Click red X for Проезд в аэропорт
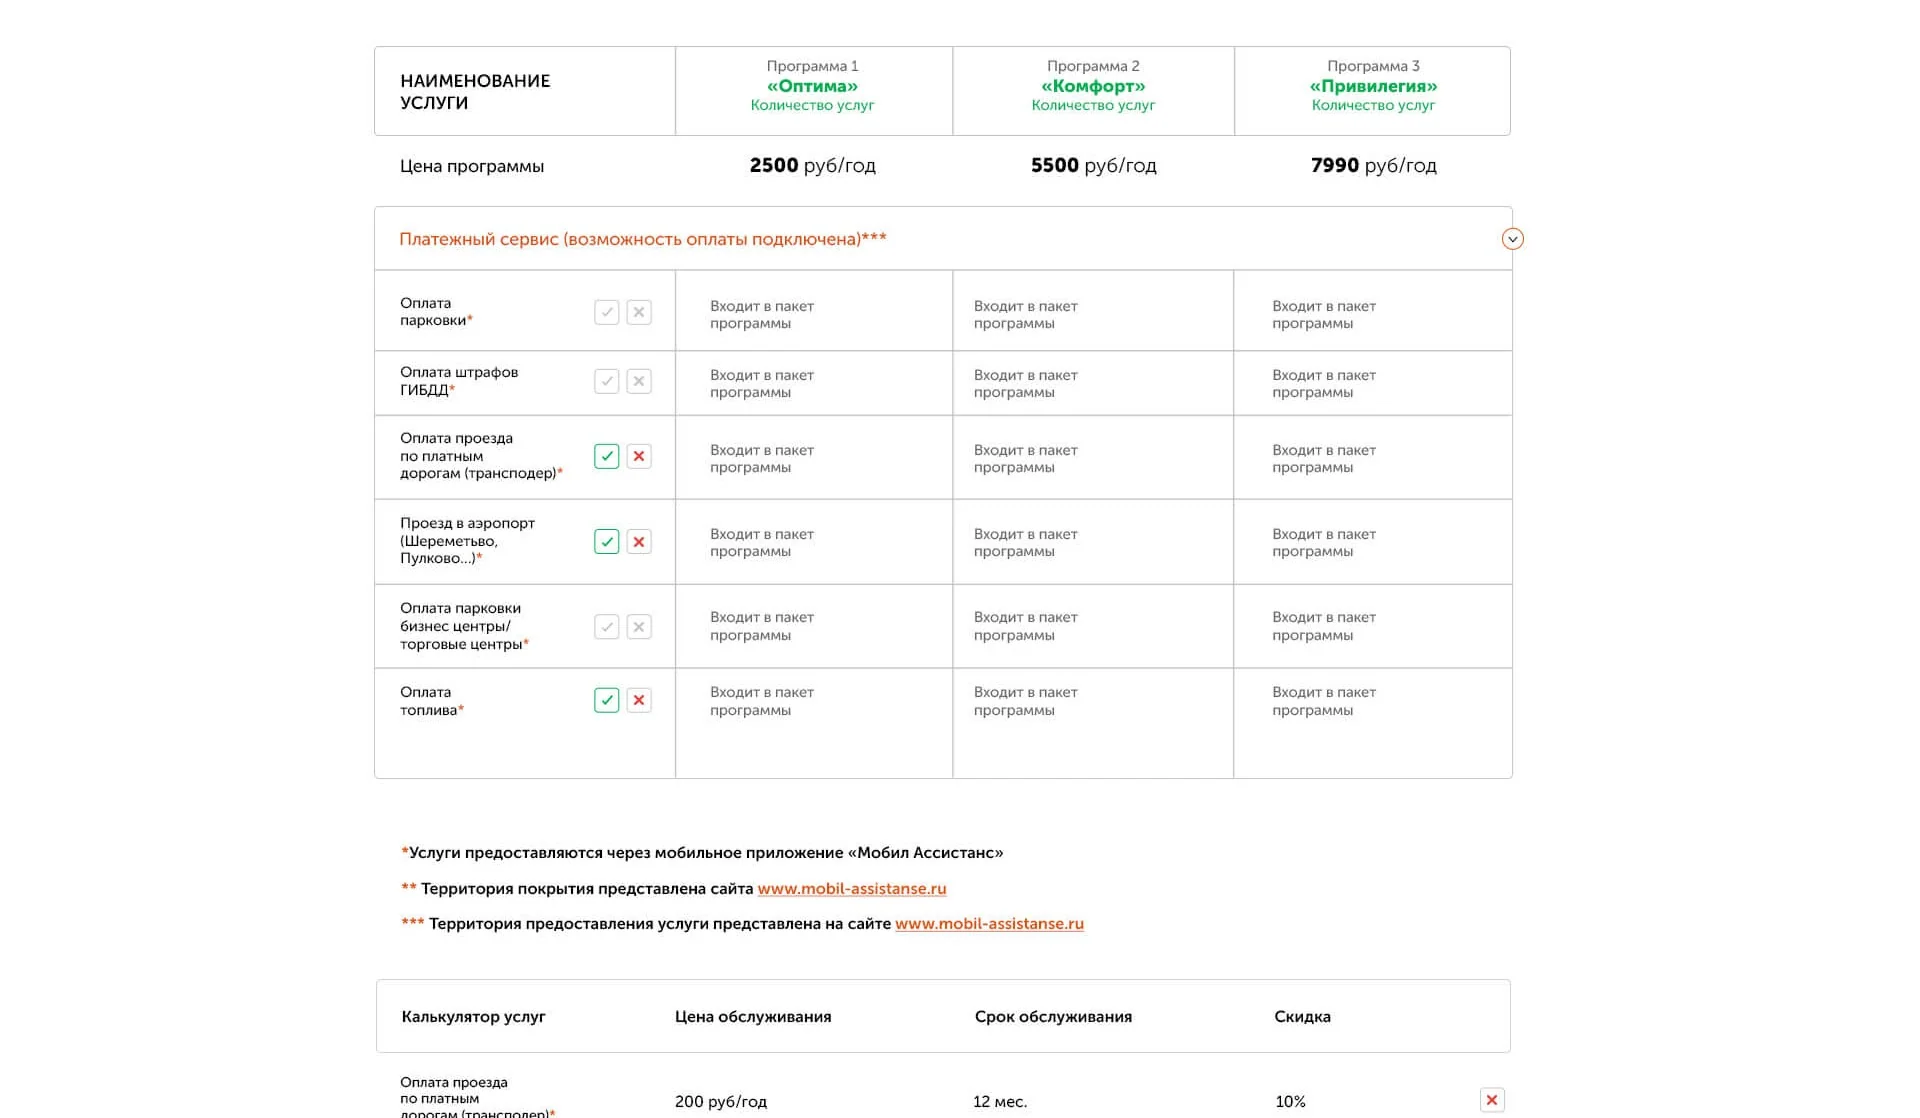The width and height of the screenshot is (1920, 1118). tap(639, 541)
